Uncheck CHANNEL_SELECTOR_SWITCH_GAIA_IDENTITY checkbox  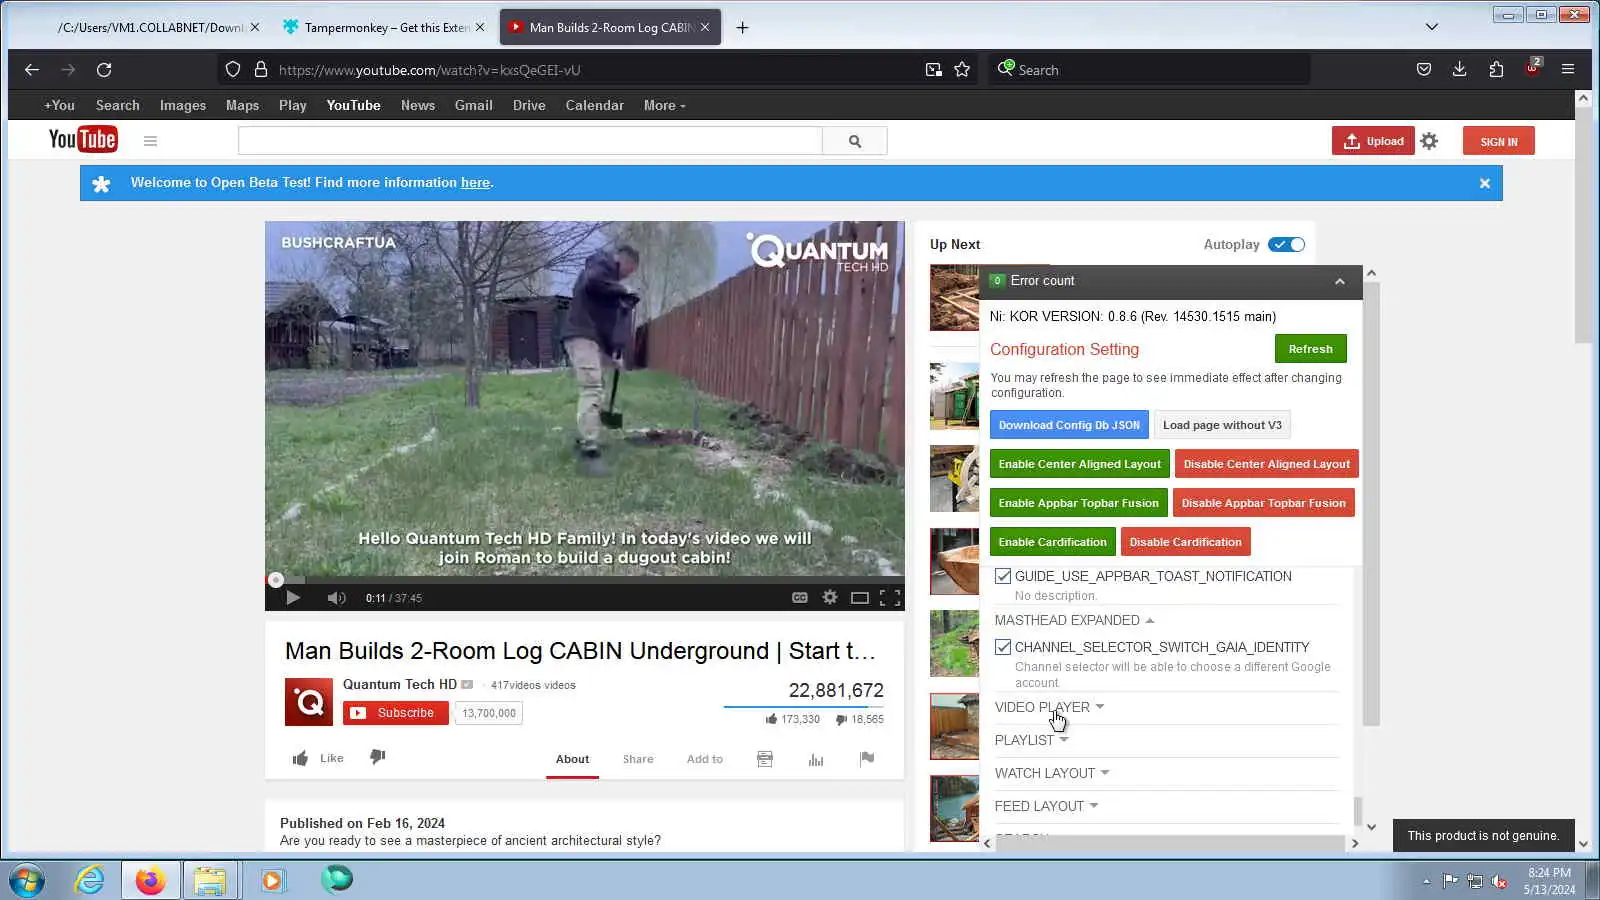(x=1003, y=647)
